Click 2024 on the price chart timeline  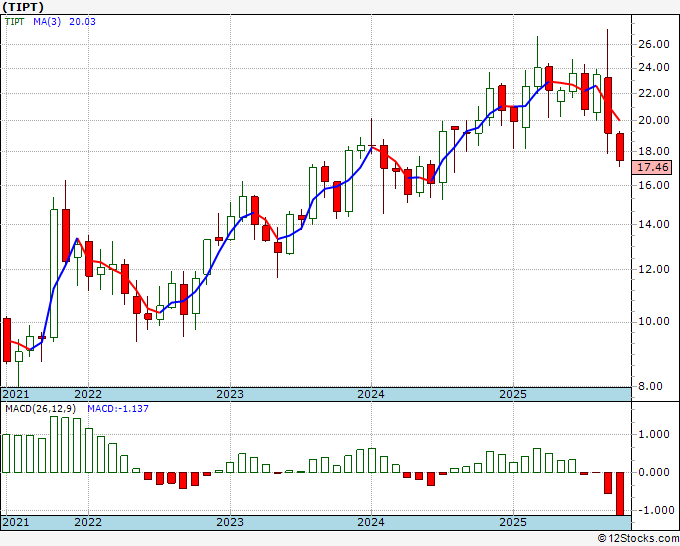pyautogui.click(x=371, y=394)
